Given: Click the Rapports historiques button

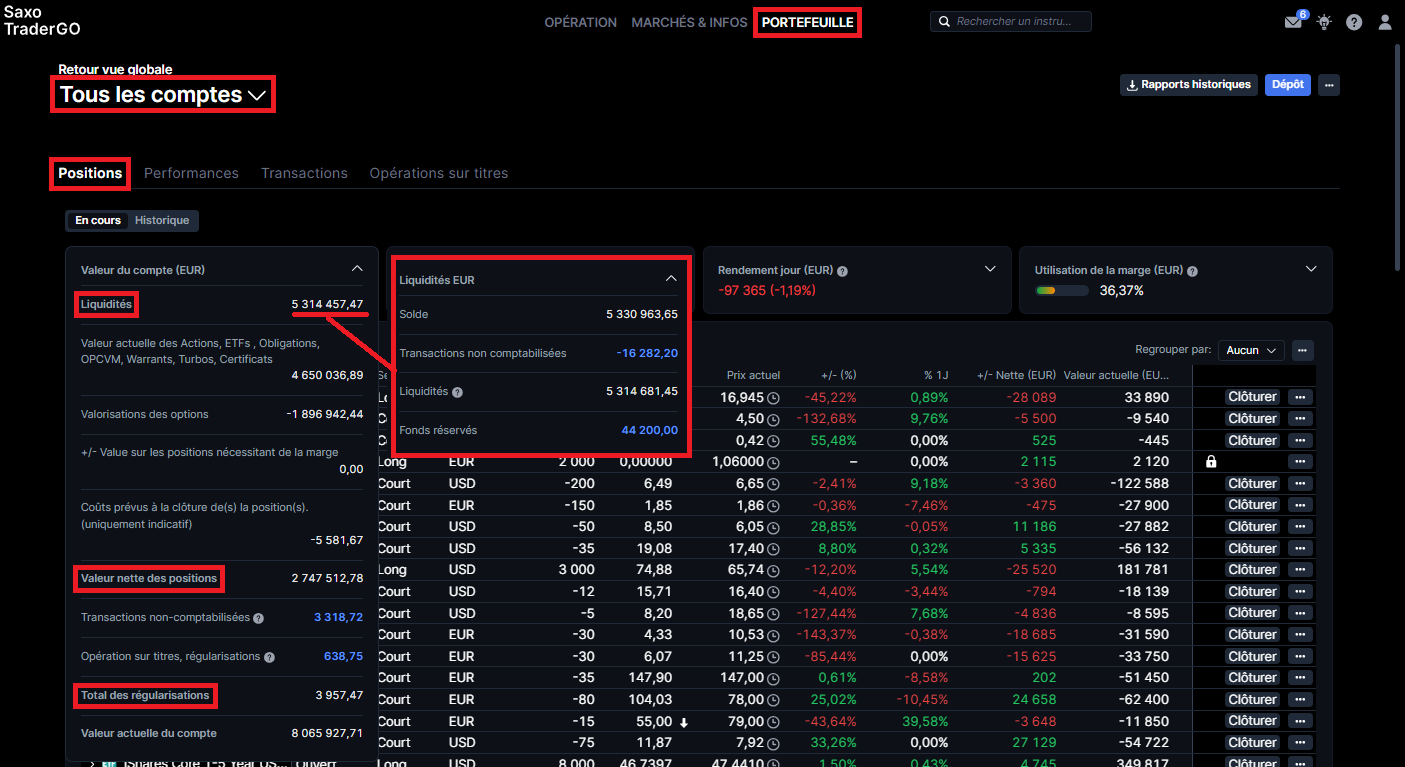Looking at the screenshot, I should click(x=1188, y=85).
